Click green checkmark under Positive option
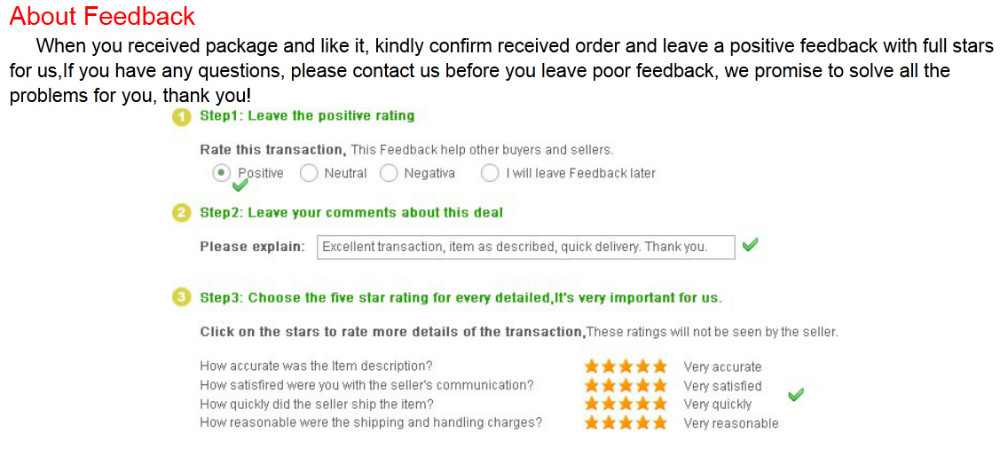The width and height of the screenshot is (1000, 449). (240, 186)
